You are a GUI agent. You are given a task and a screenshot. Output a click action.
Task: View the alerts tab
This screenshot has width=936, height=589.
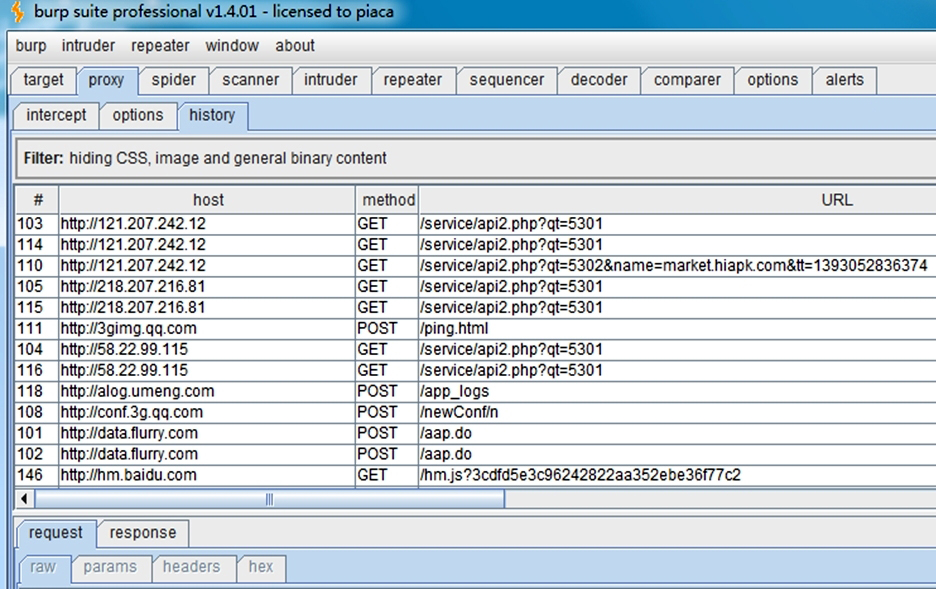[x=845, y=80]
